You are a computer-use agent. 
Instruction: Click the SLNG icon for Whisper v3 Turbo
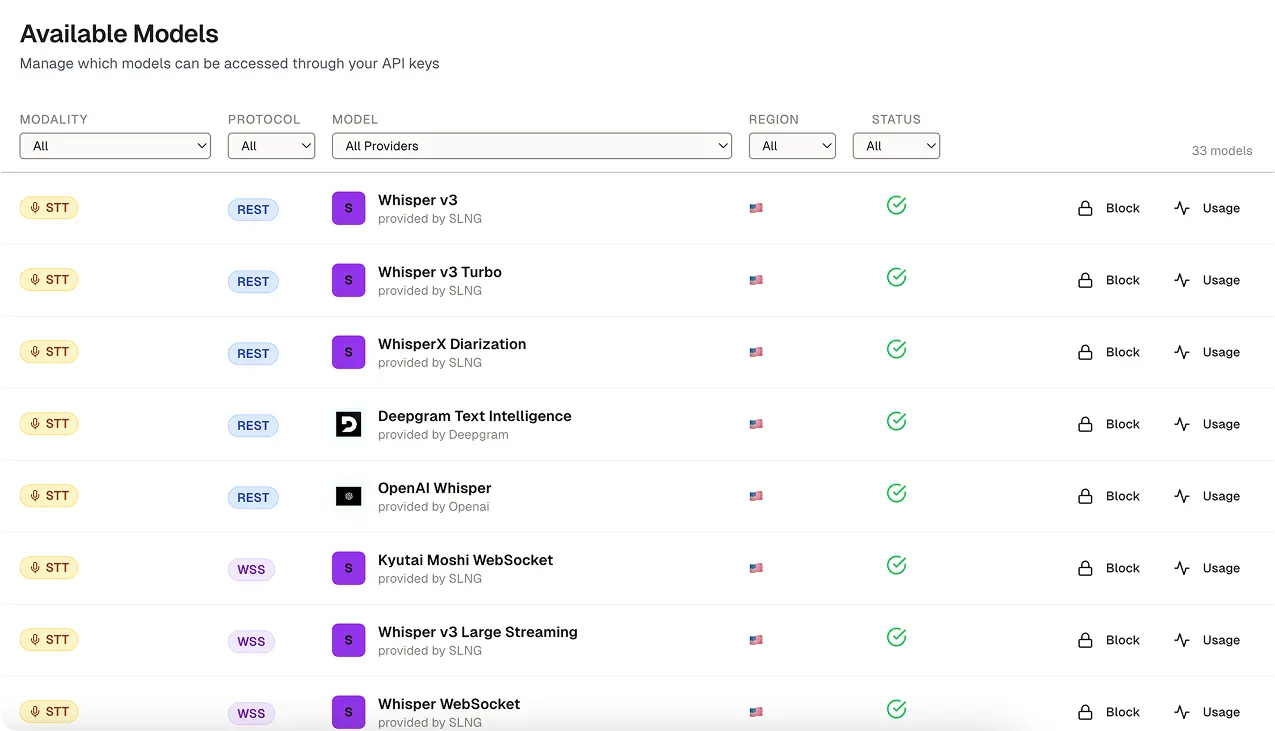(x=348, y=280)
